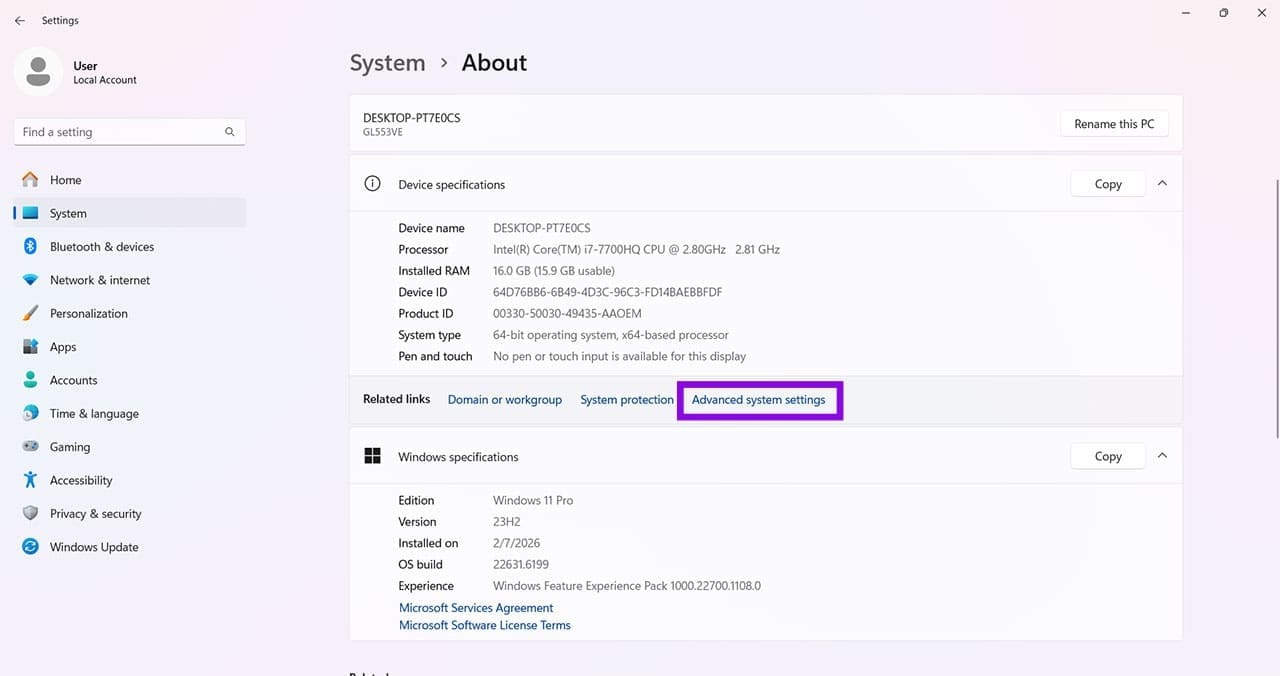Screen dimensions: 1280x676
Task: Open the System protection link
Action: tap(627, 399)
